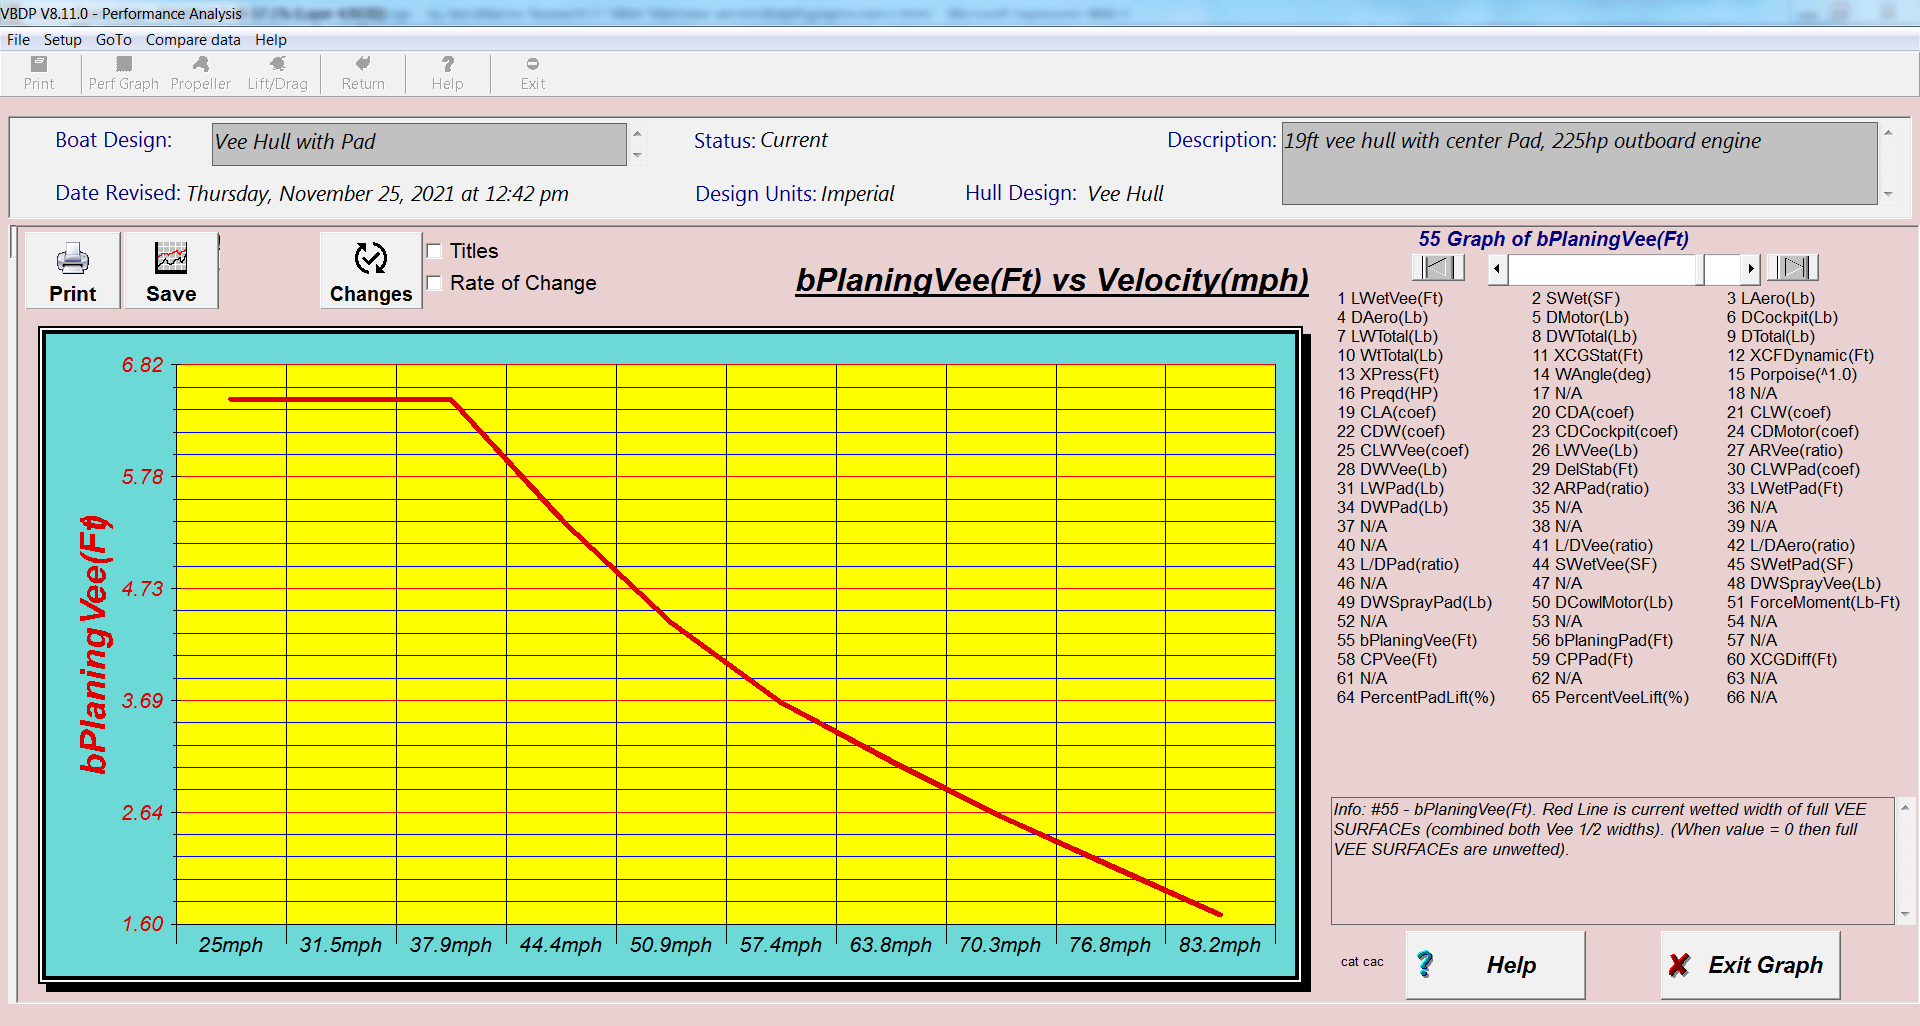Click the bPlaningVee(Ft) vs Velocity(mph) title
Viewport: 1920px width, 1026px height.
click(1052, 280)
